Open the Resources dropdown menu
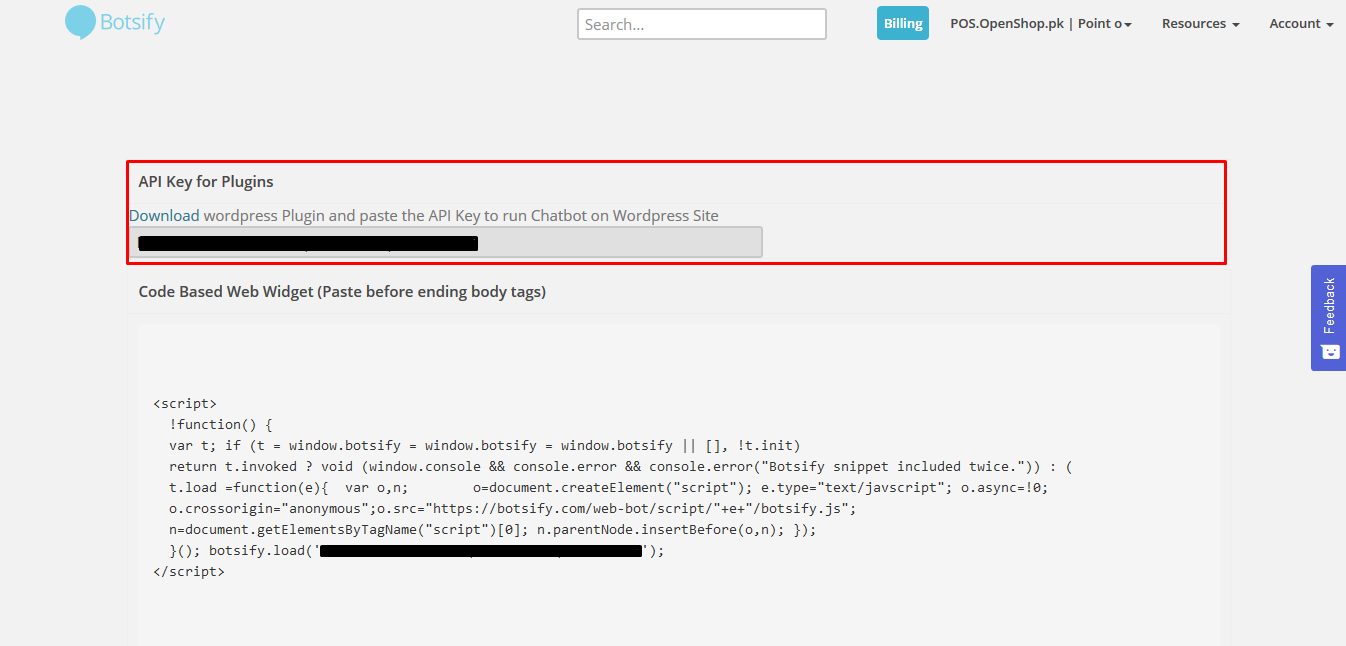 [x=1200, y=23]
